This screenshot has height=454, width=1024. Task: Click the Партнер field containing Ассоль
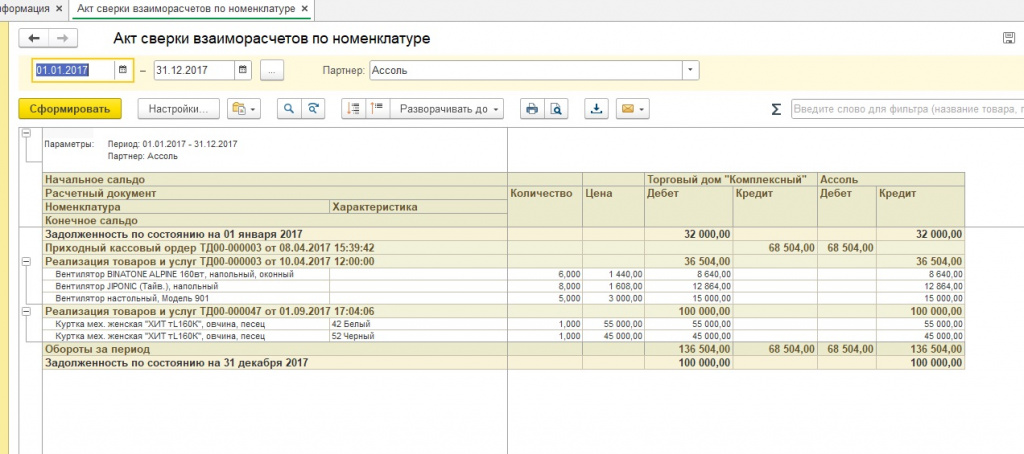coord(526,70)
